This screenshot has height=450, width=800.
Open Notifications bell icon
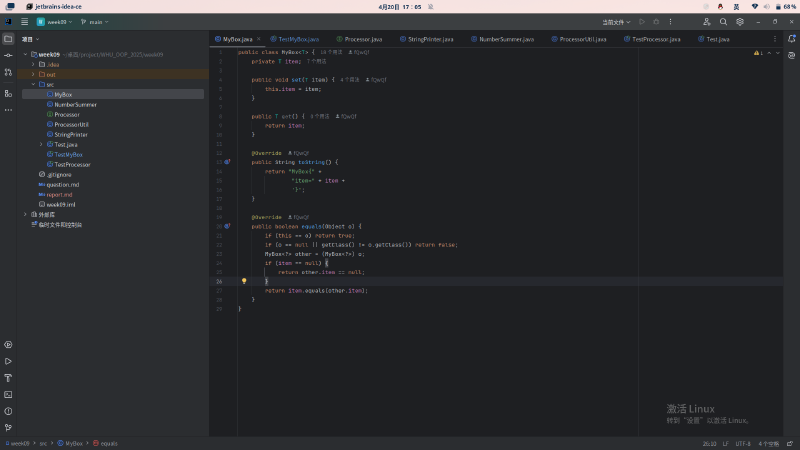tap(791, 39)
